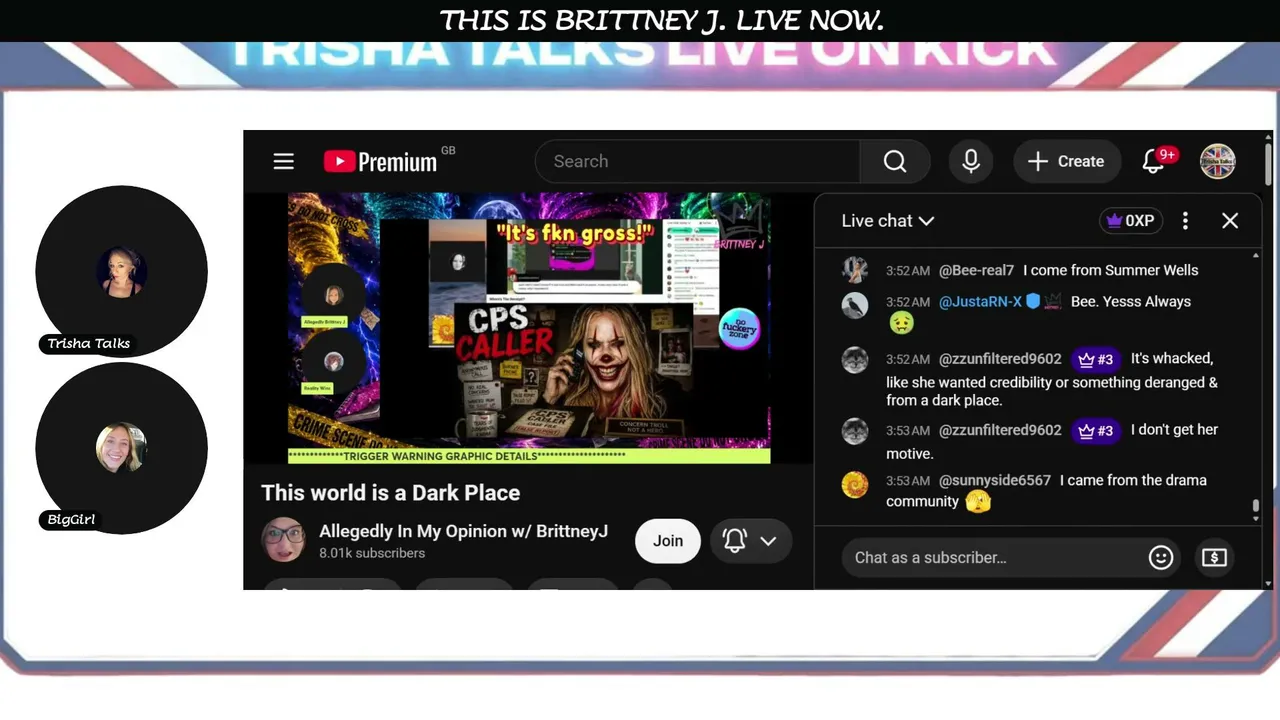Start voice search with microphone icon
Screen dimensions: 1280x720
(x=971, y=161)
